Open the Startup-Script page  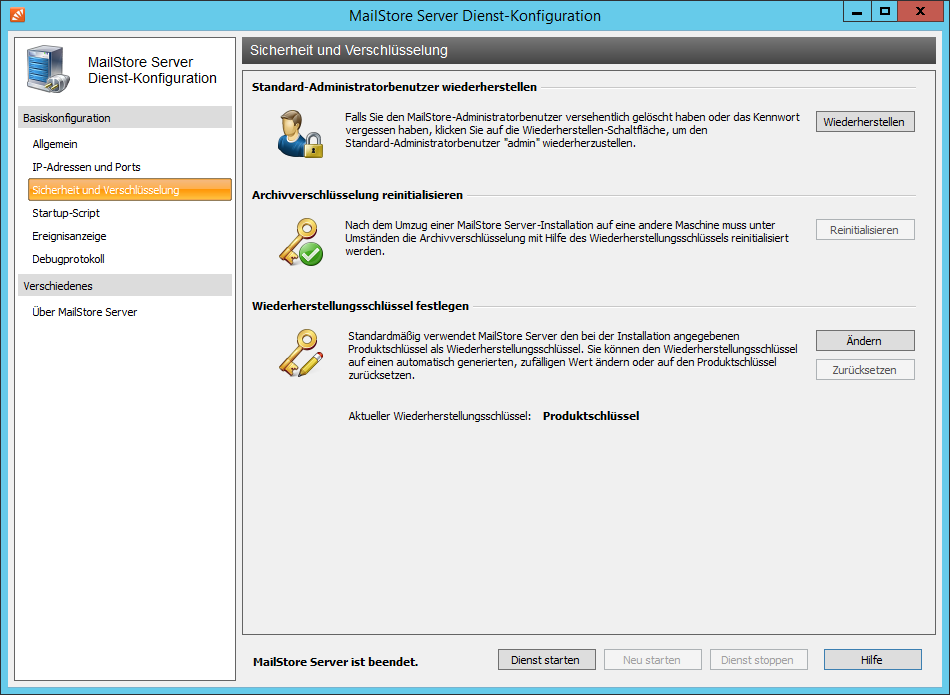point(66,213)
